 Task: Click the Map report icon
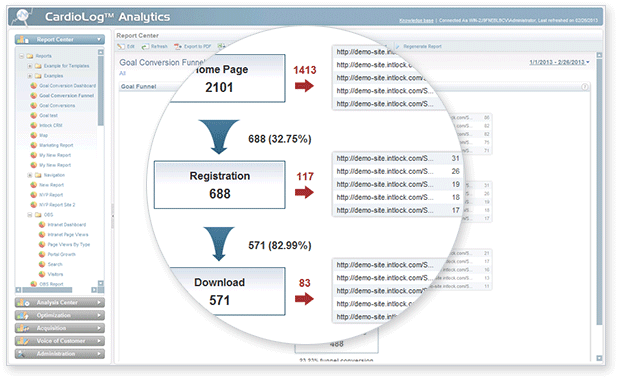point(34,135)
